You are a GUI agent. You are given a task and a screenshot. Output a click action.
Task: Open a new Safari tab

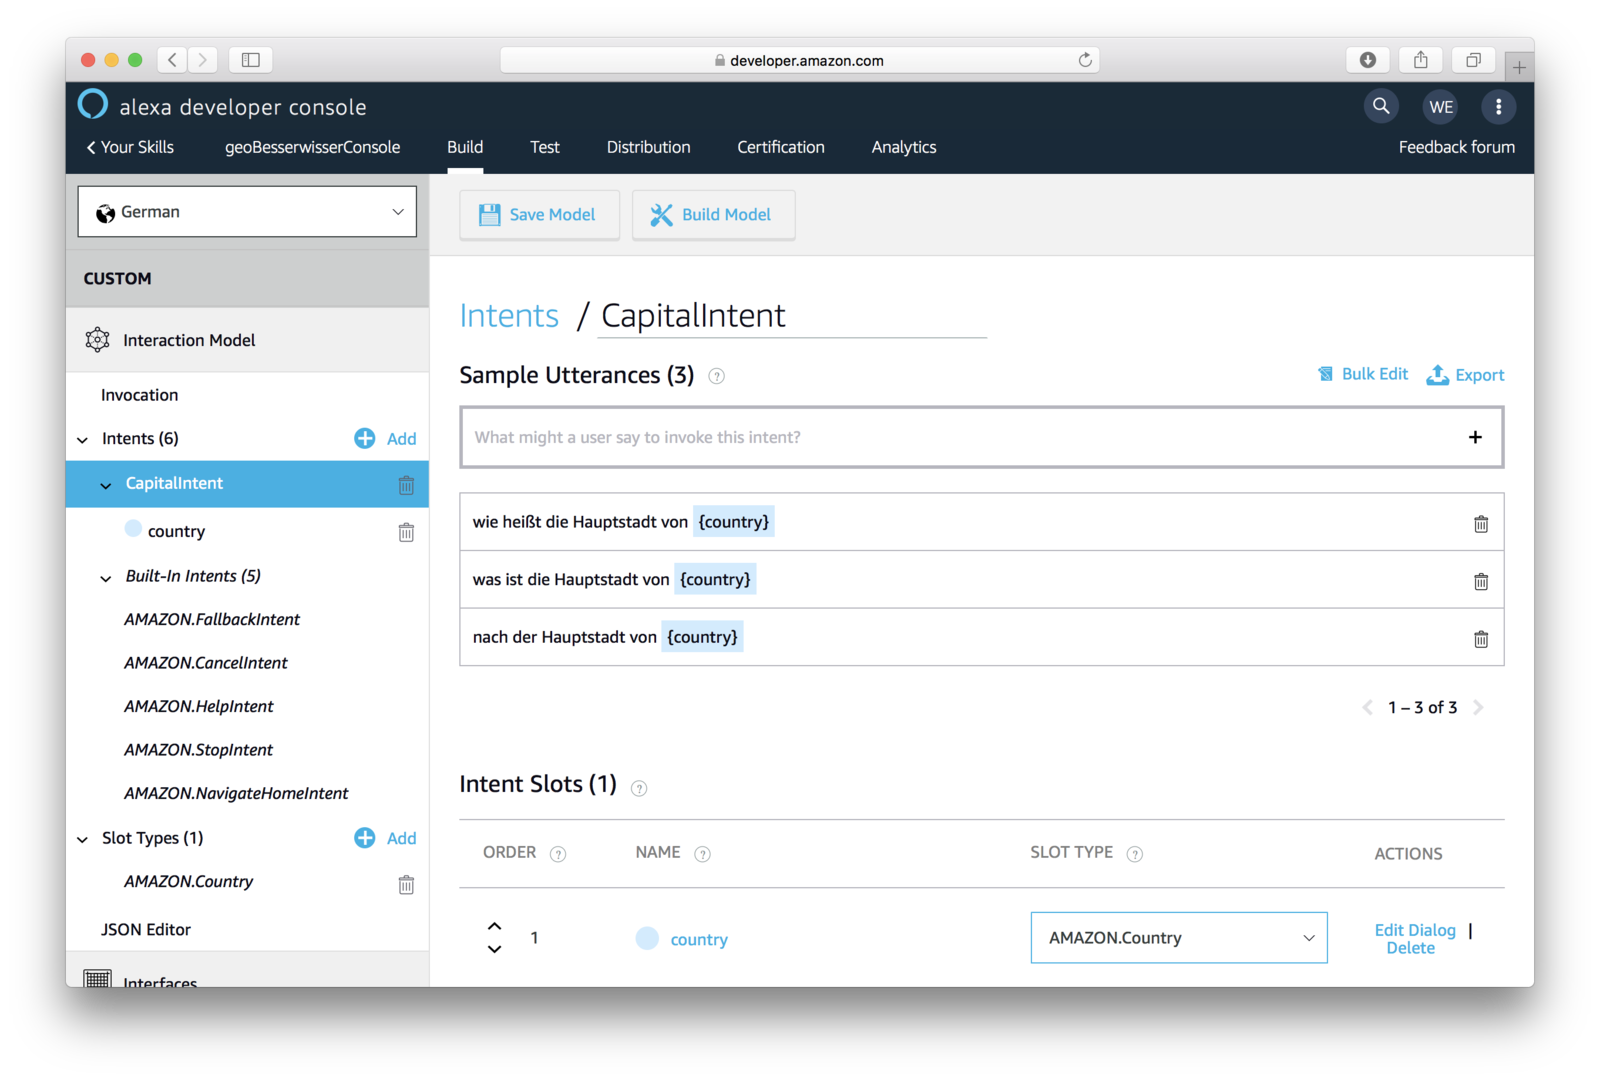point(1519,67)
